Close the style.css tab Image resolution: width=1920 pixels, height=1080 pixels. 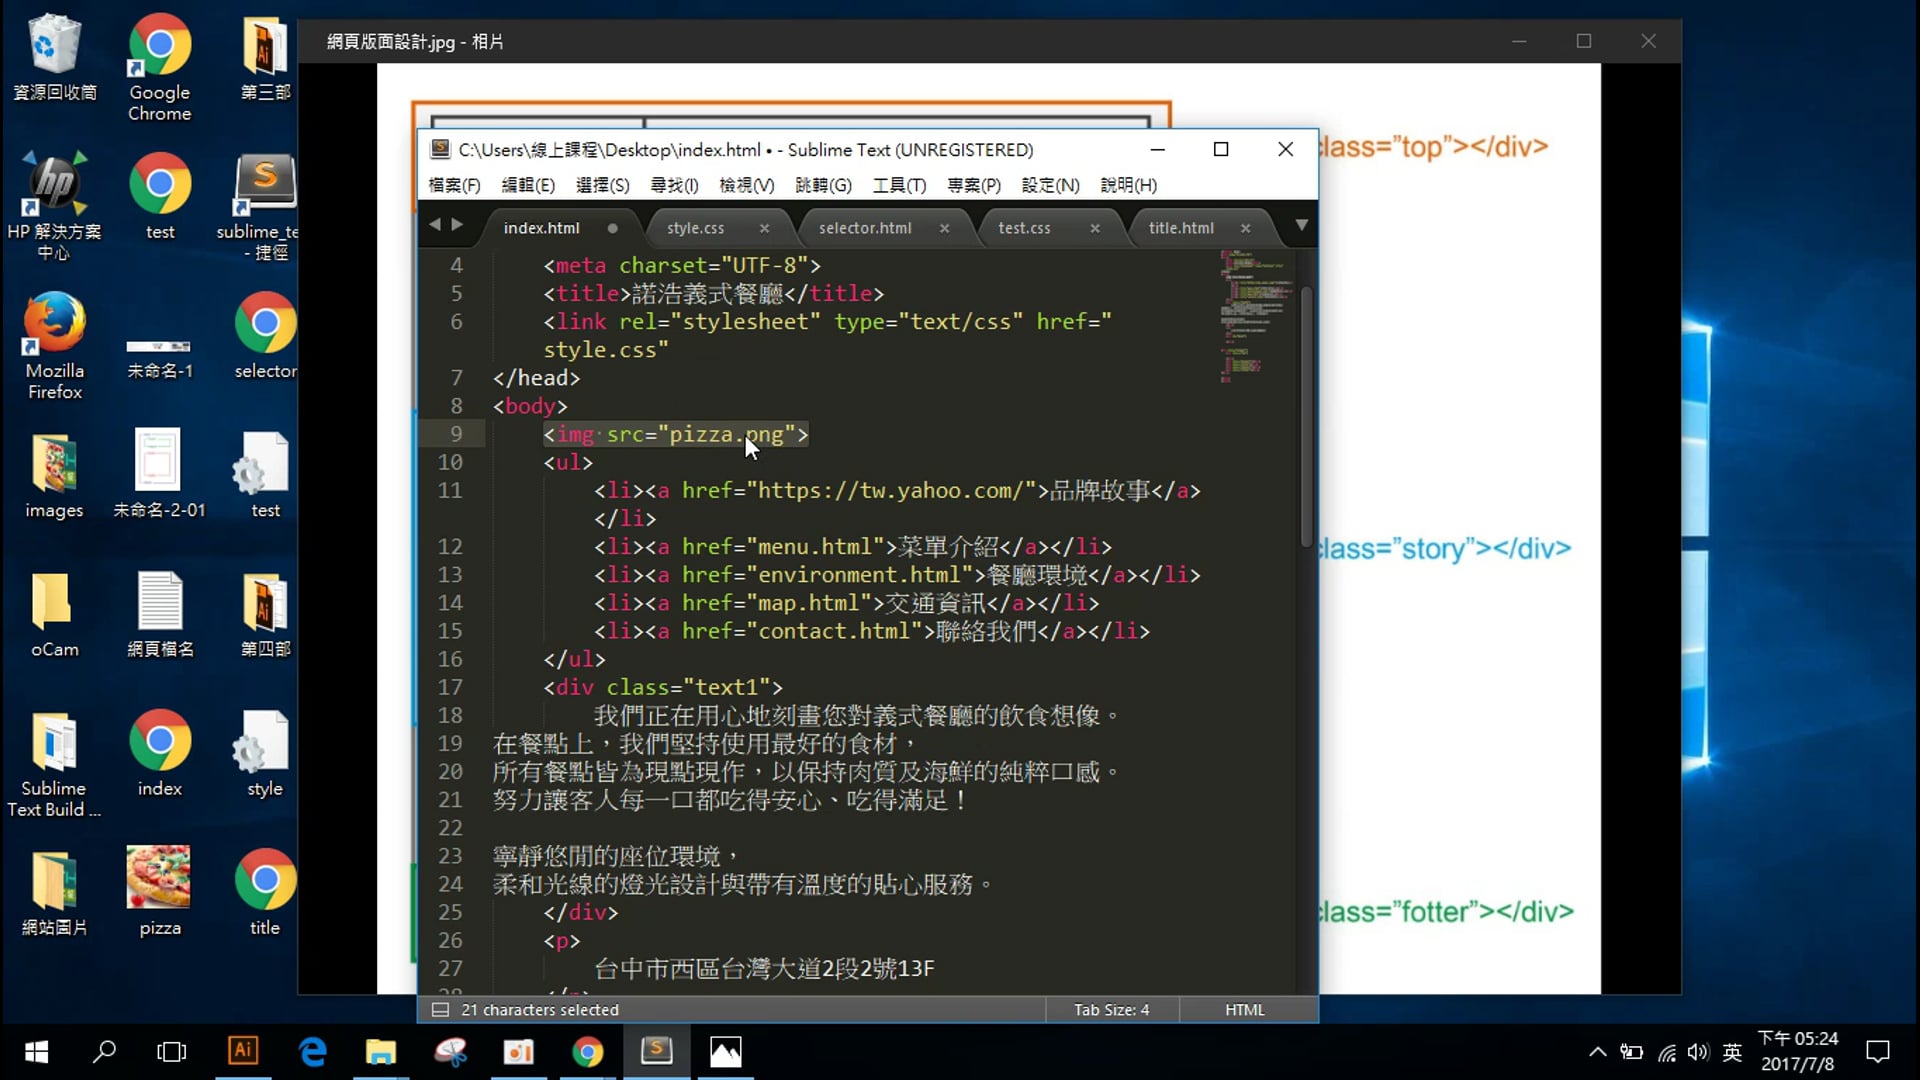pos(764,228)
